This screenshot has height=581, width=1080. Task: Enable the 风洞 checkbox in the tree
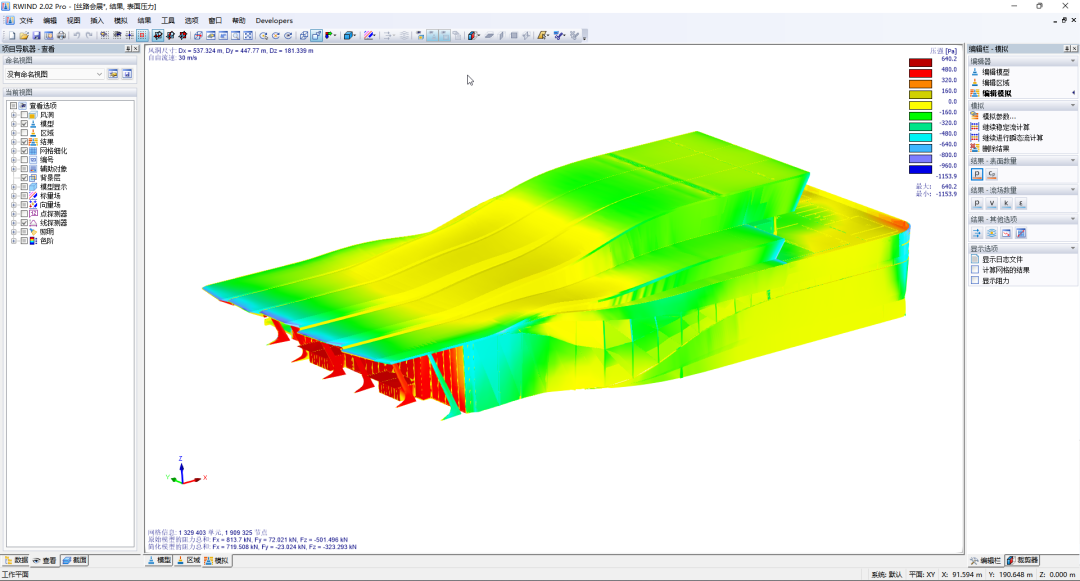(24, 115)
